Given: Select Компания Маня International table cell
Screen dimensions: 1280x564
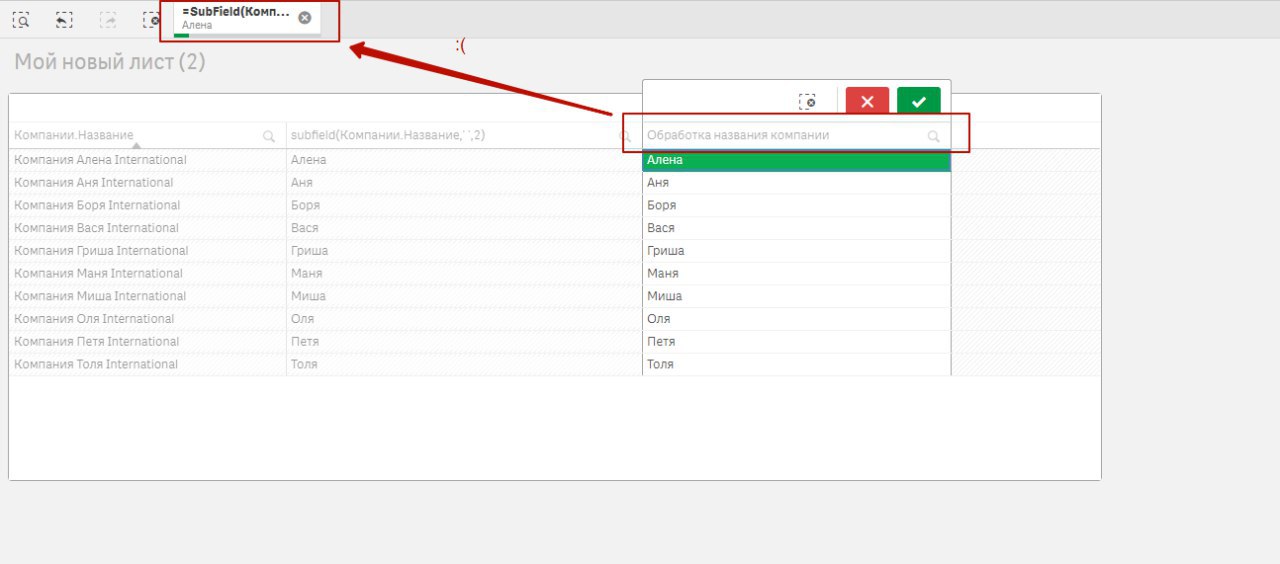Looking at the screenshot, I should click(147, 273).
